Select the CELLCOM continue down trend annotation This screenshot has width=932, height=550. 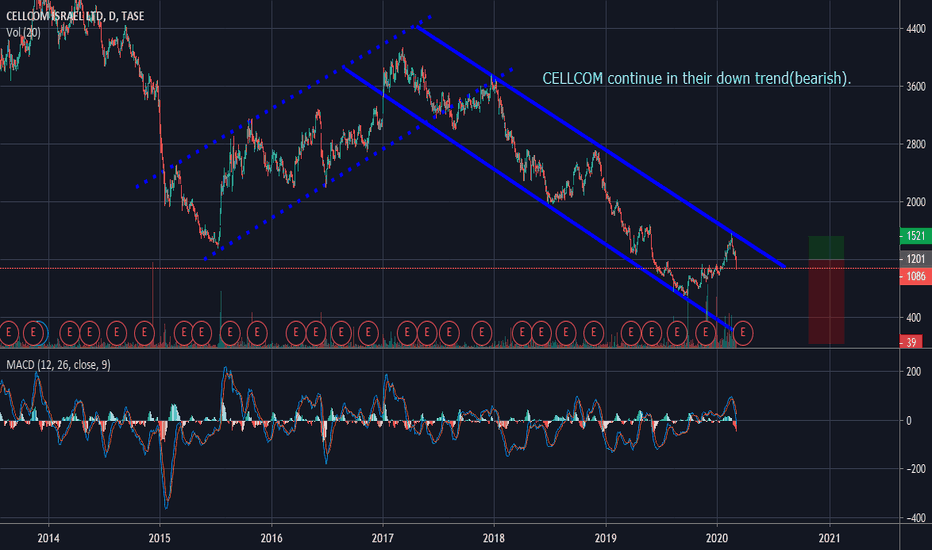(x=697, y=78)
